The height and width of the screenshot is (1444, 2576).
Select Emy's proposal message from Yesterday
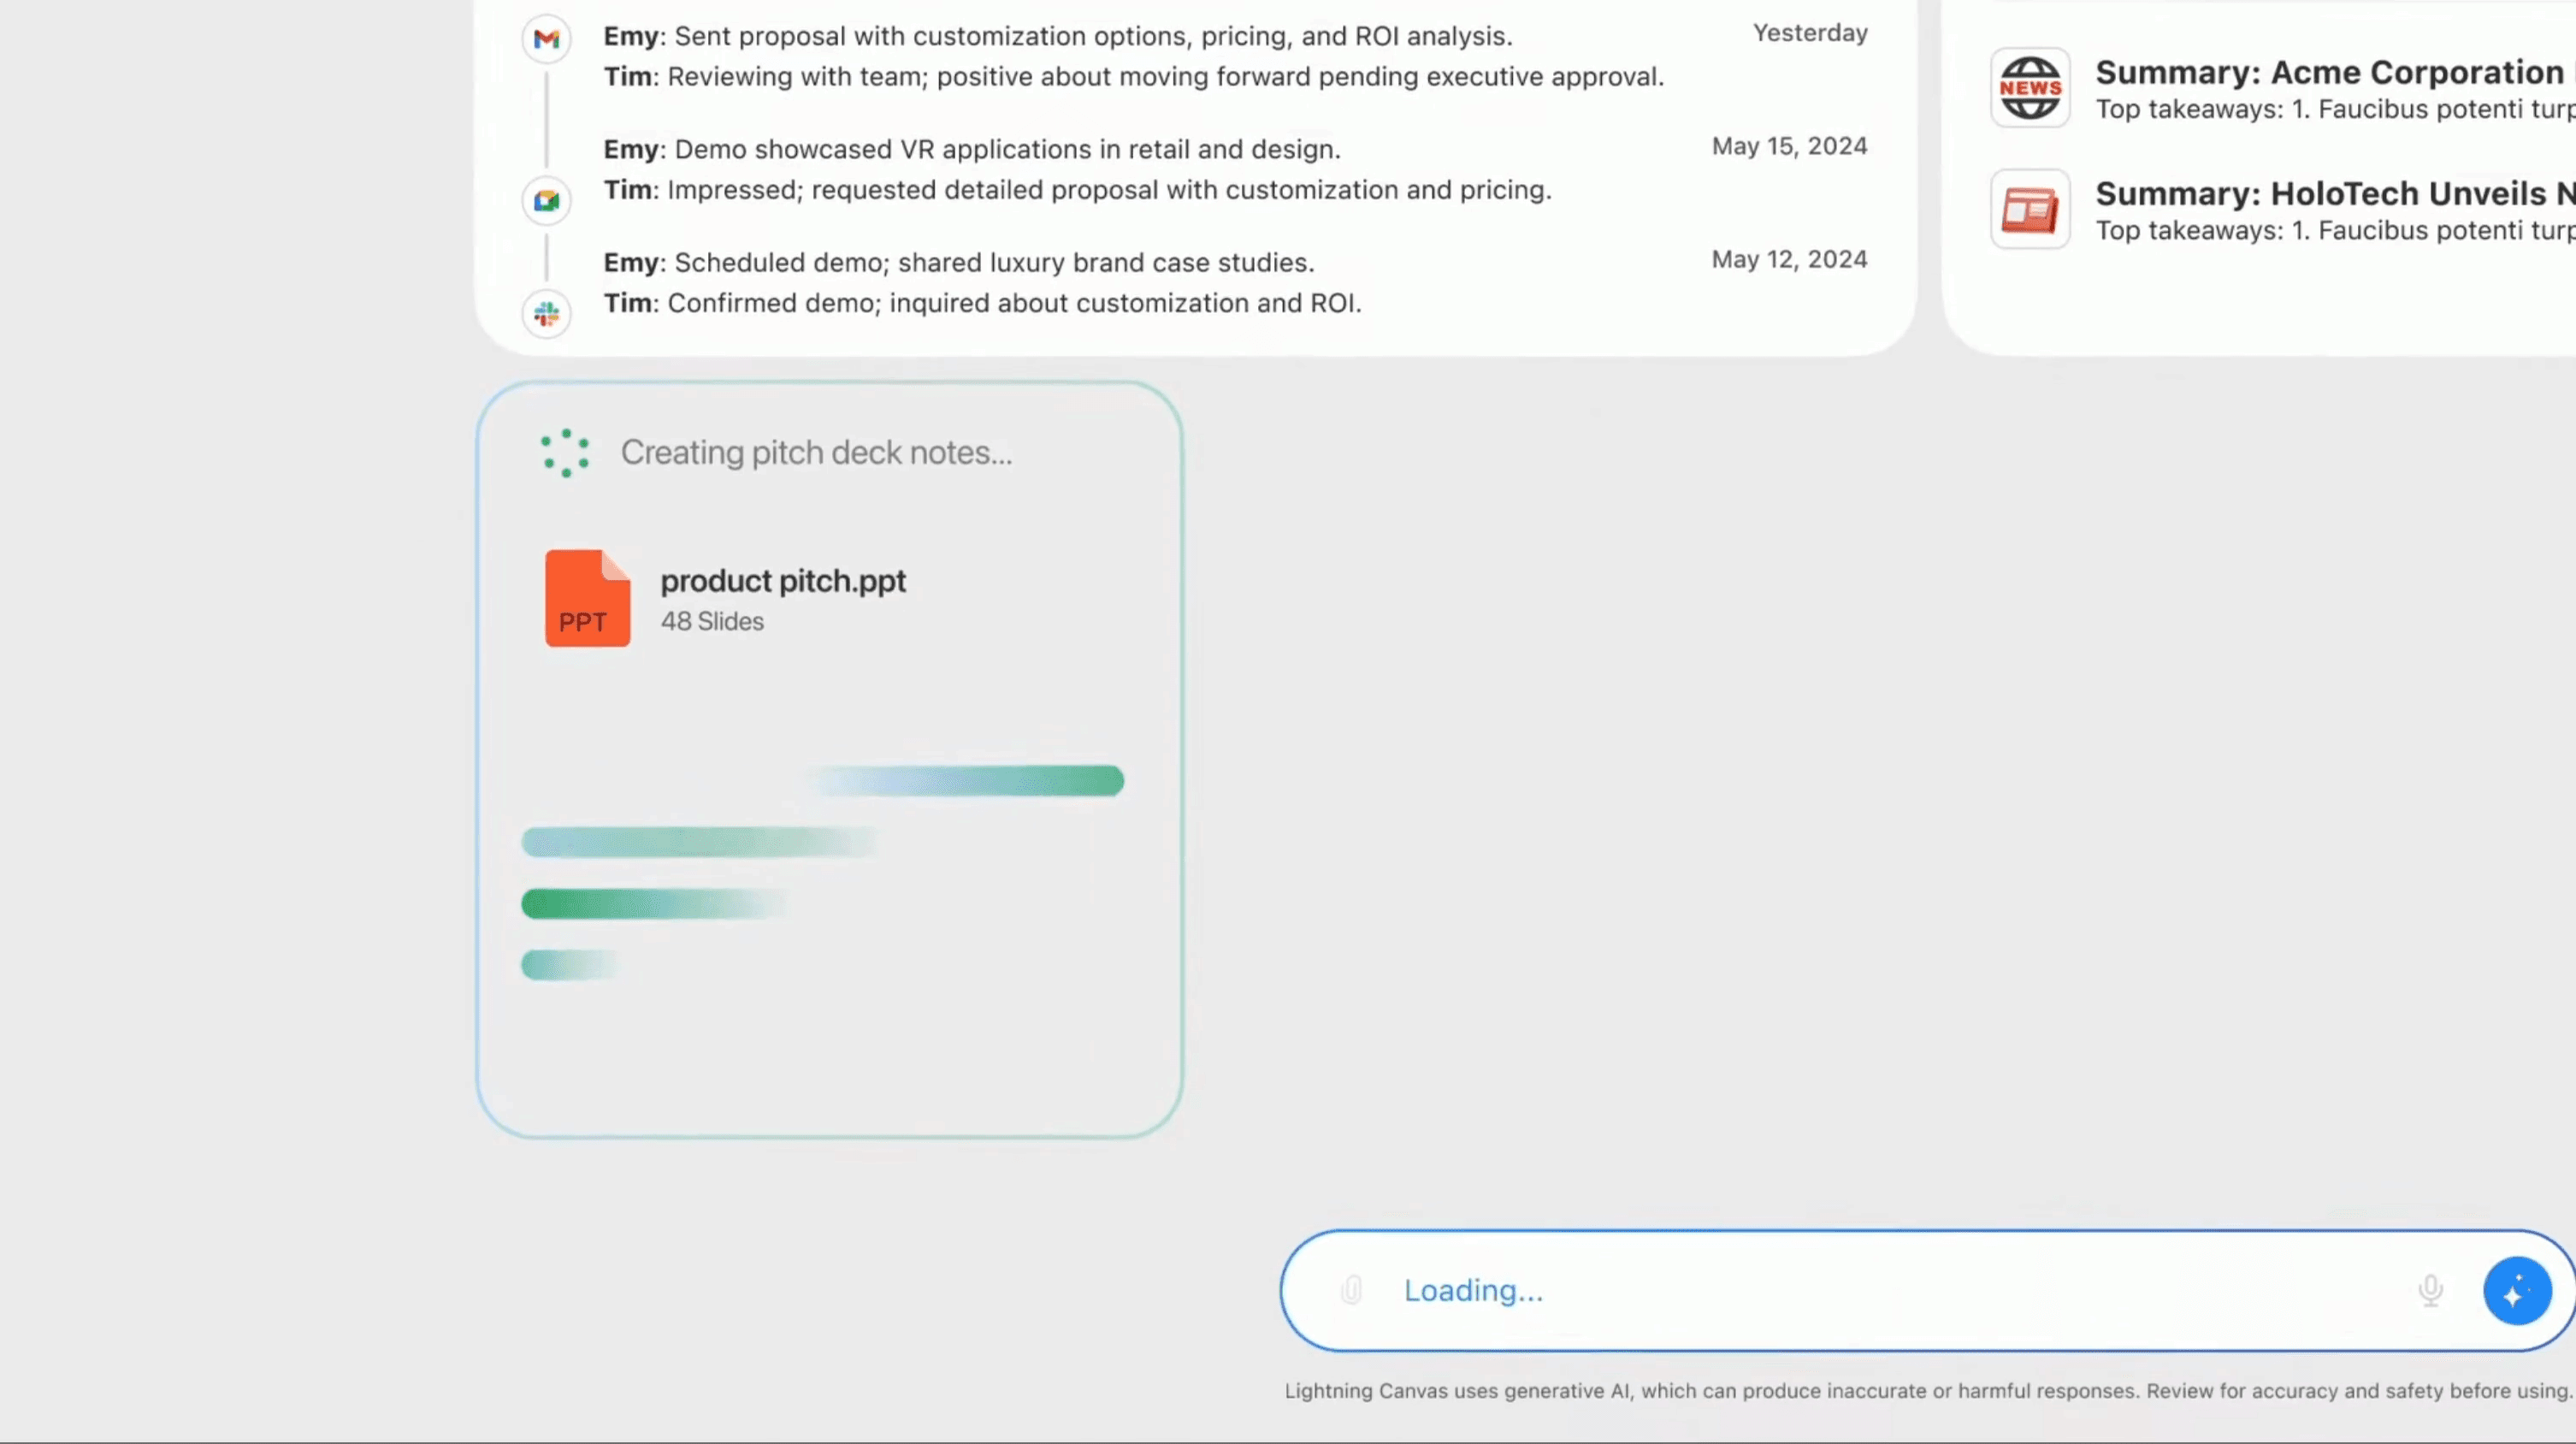[1057, 36]
